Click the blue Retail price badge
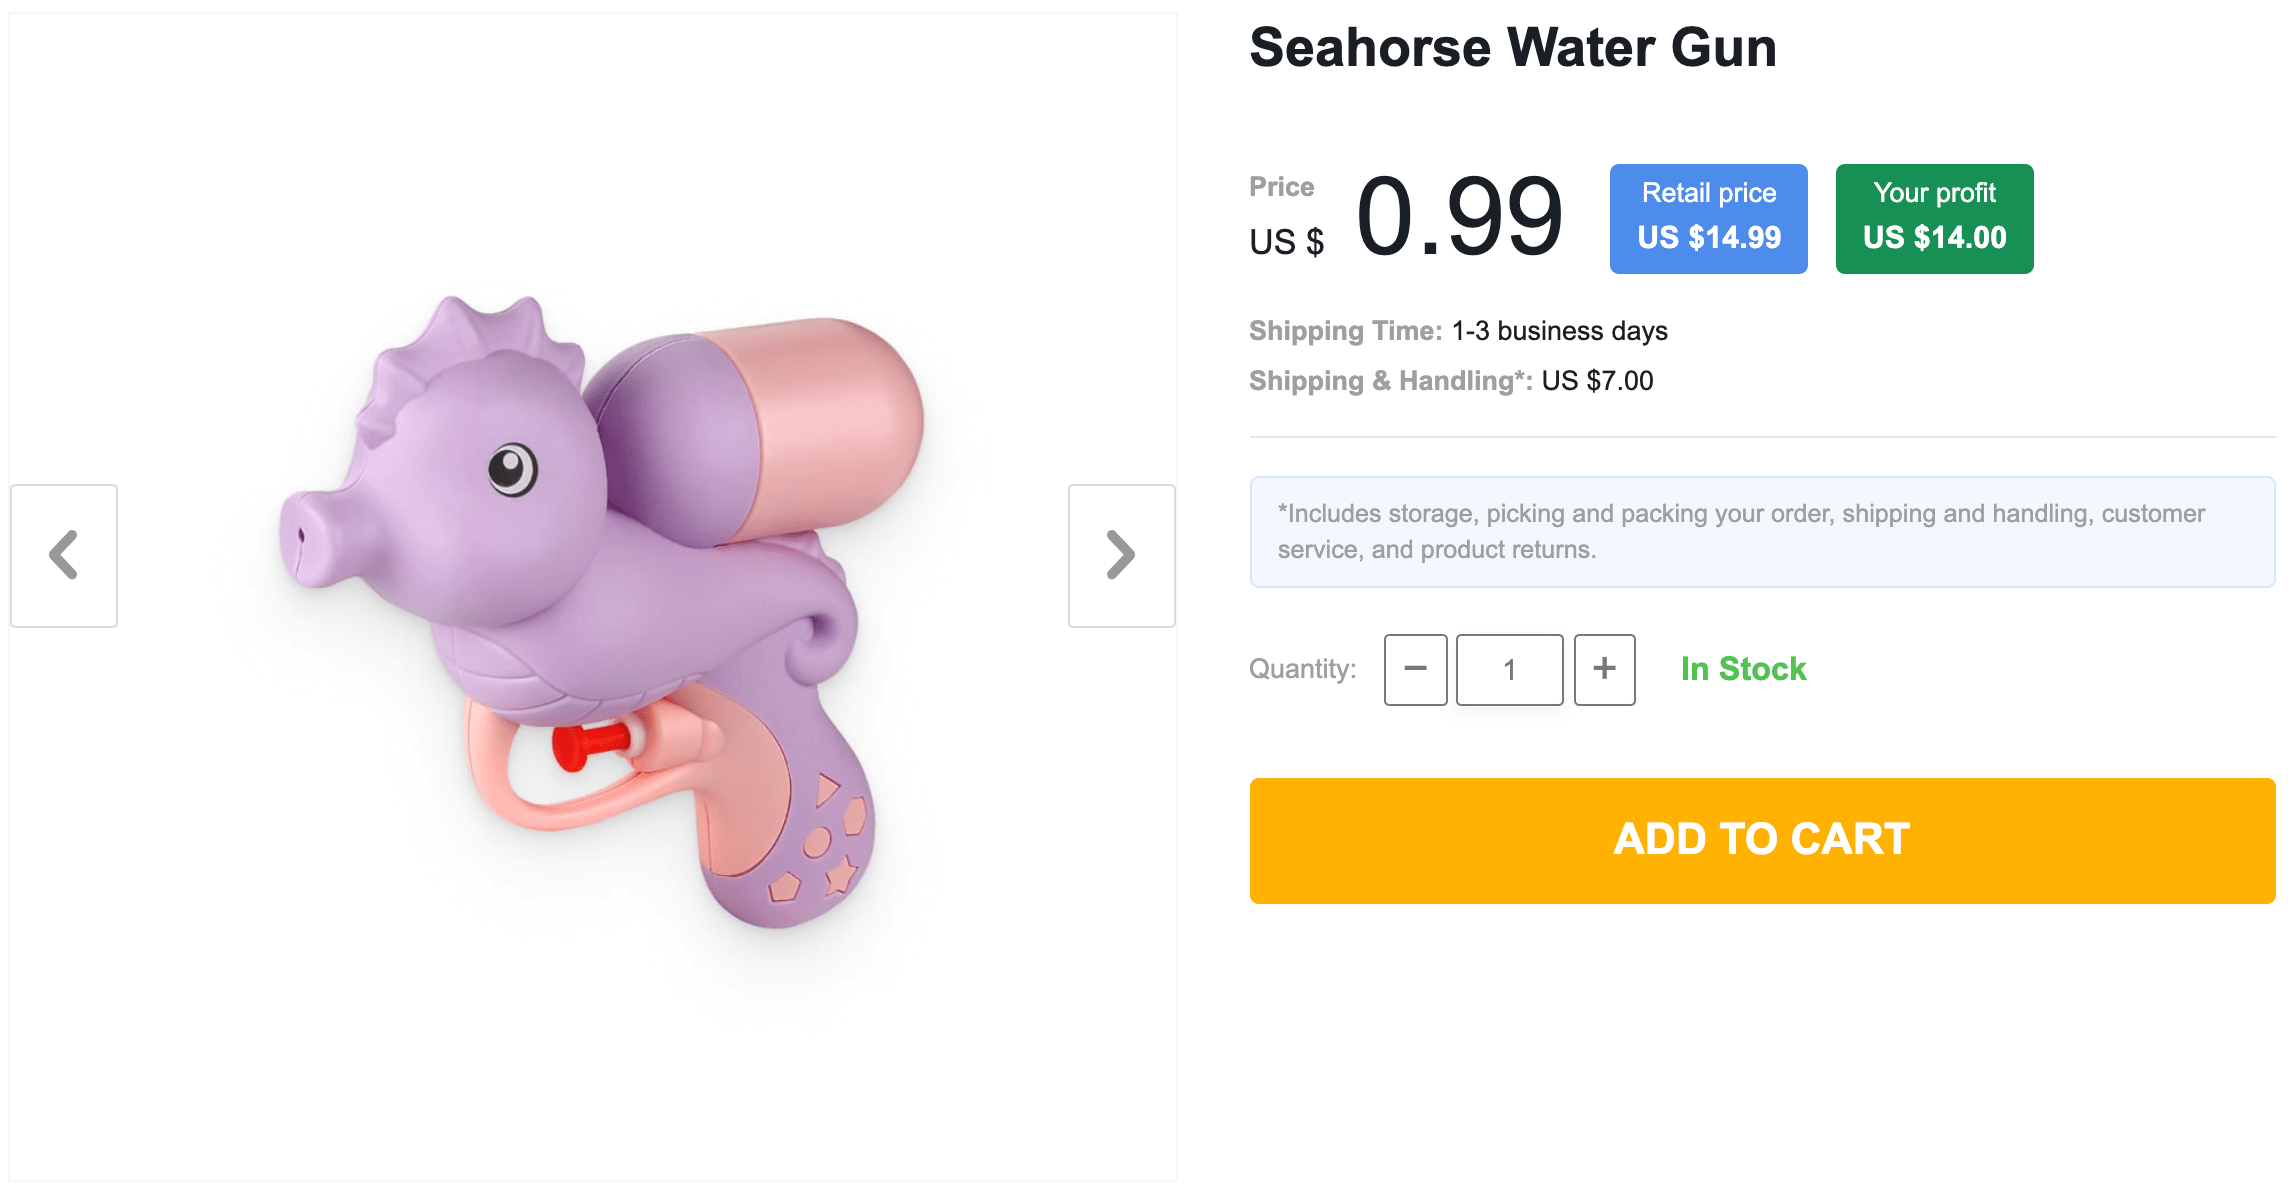The image size is (2288, 1198). click(1708, 218)
